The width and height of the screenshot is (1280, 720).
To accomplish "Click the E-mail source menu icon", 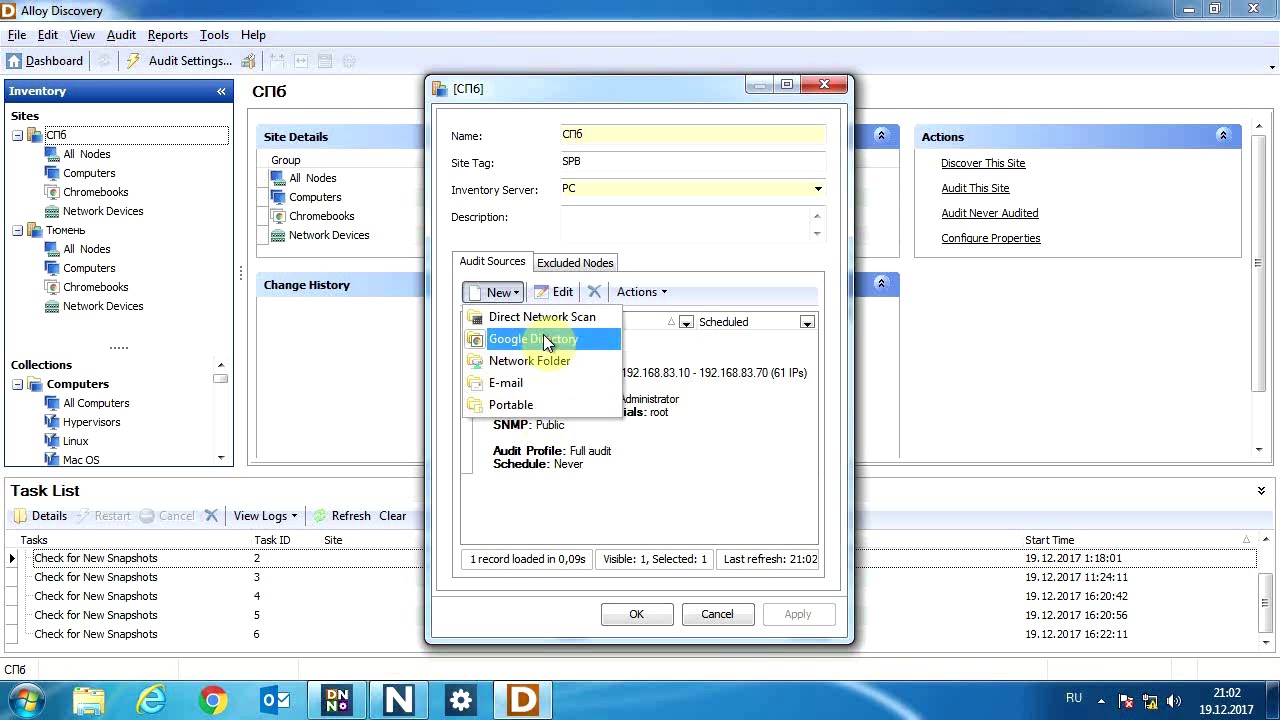I will [475, 383].
